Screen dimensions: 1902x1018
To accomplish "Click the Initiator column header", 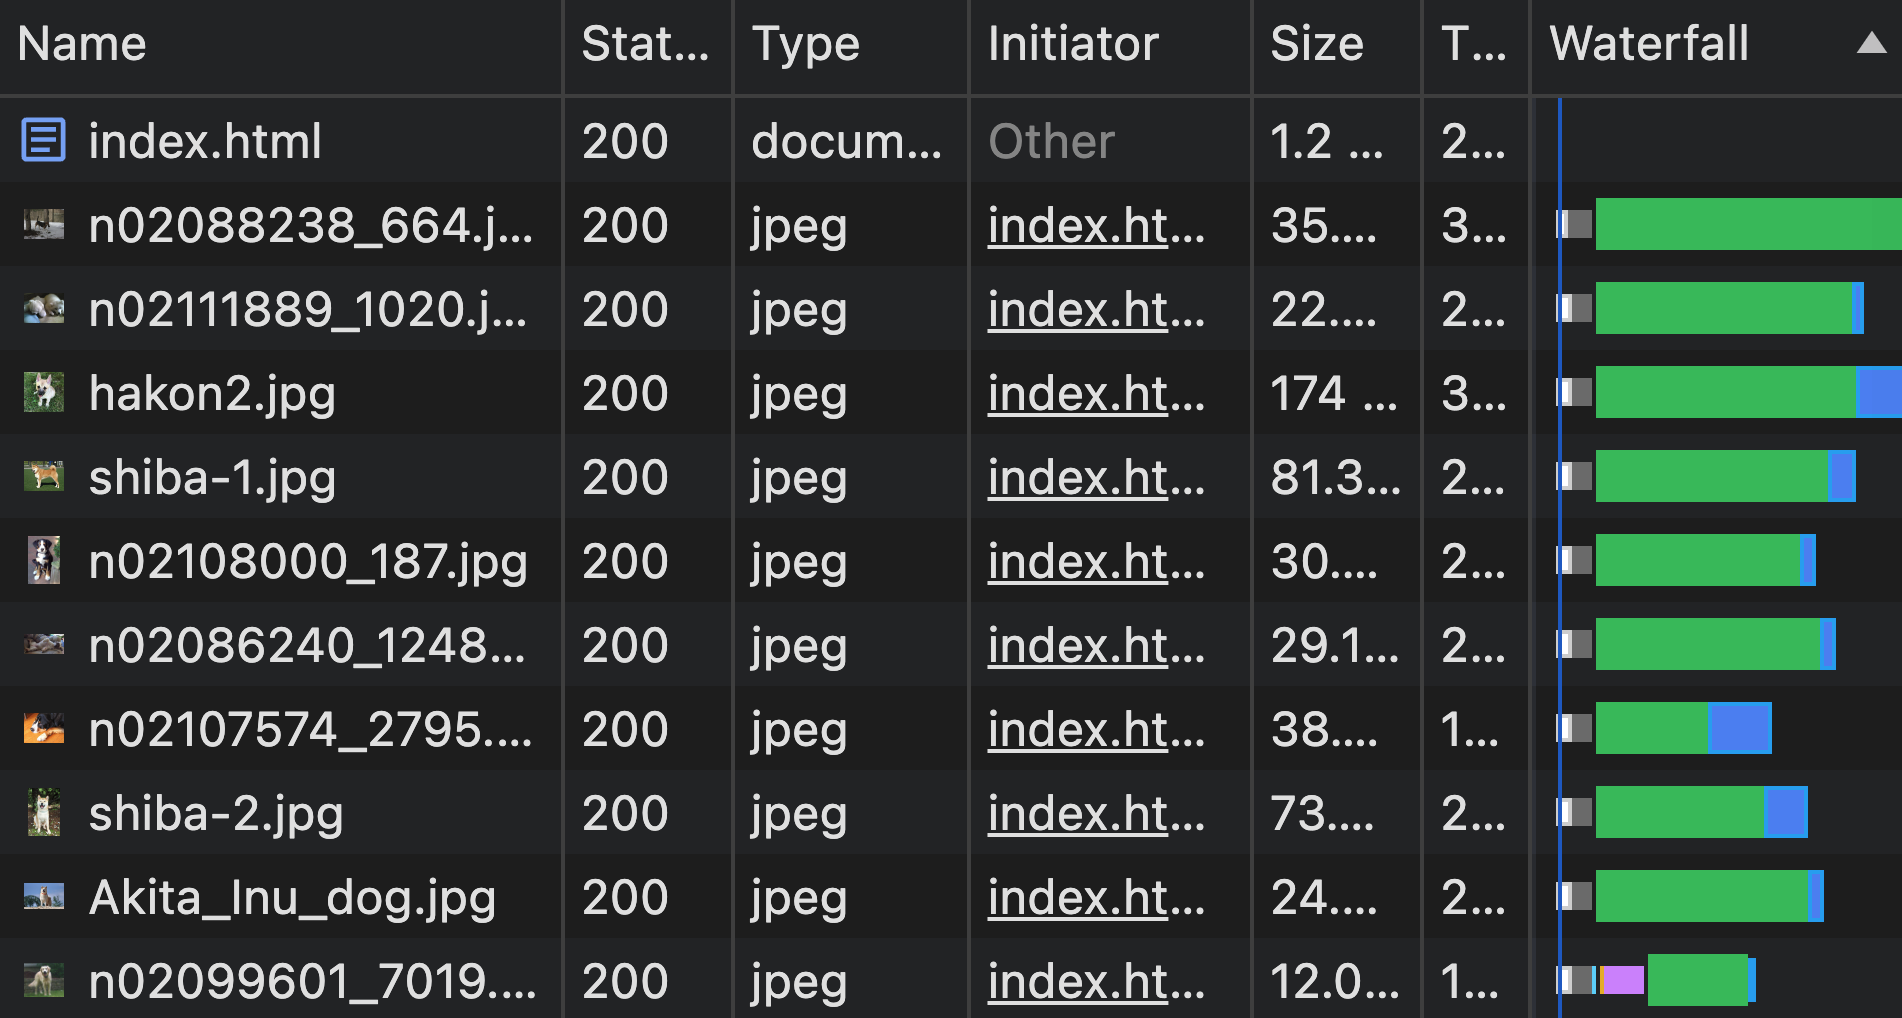I will click(1071, 44).
